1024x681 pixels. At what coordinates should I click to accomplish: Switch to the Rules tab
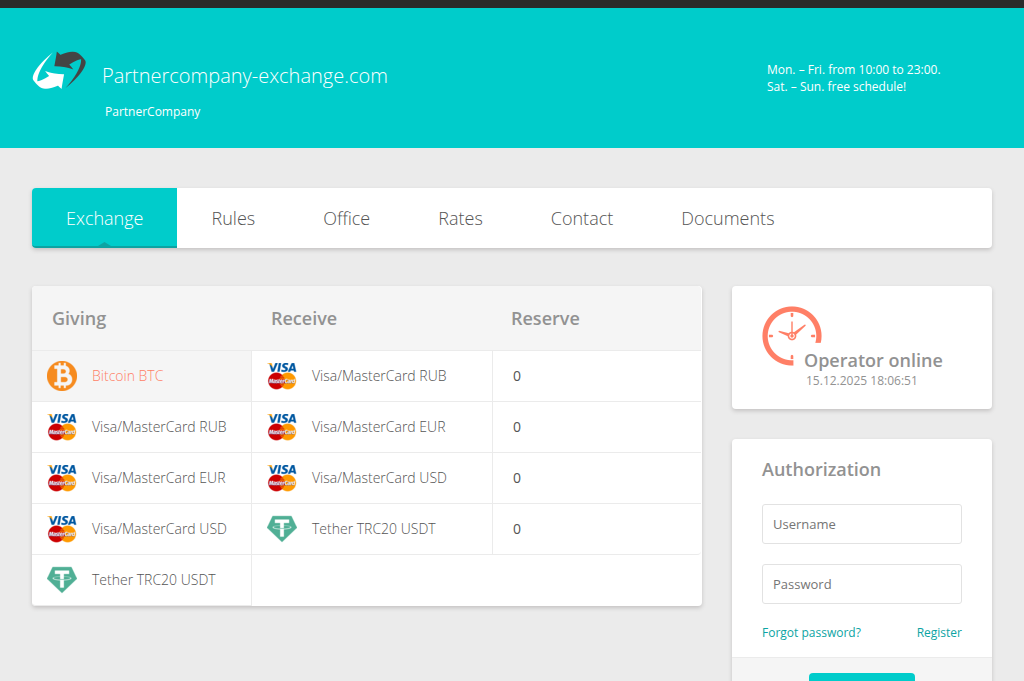pos(233,218)
